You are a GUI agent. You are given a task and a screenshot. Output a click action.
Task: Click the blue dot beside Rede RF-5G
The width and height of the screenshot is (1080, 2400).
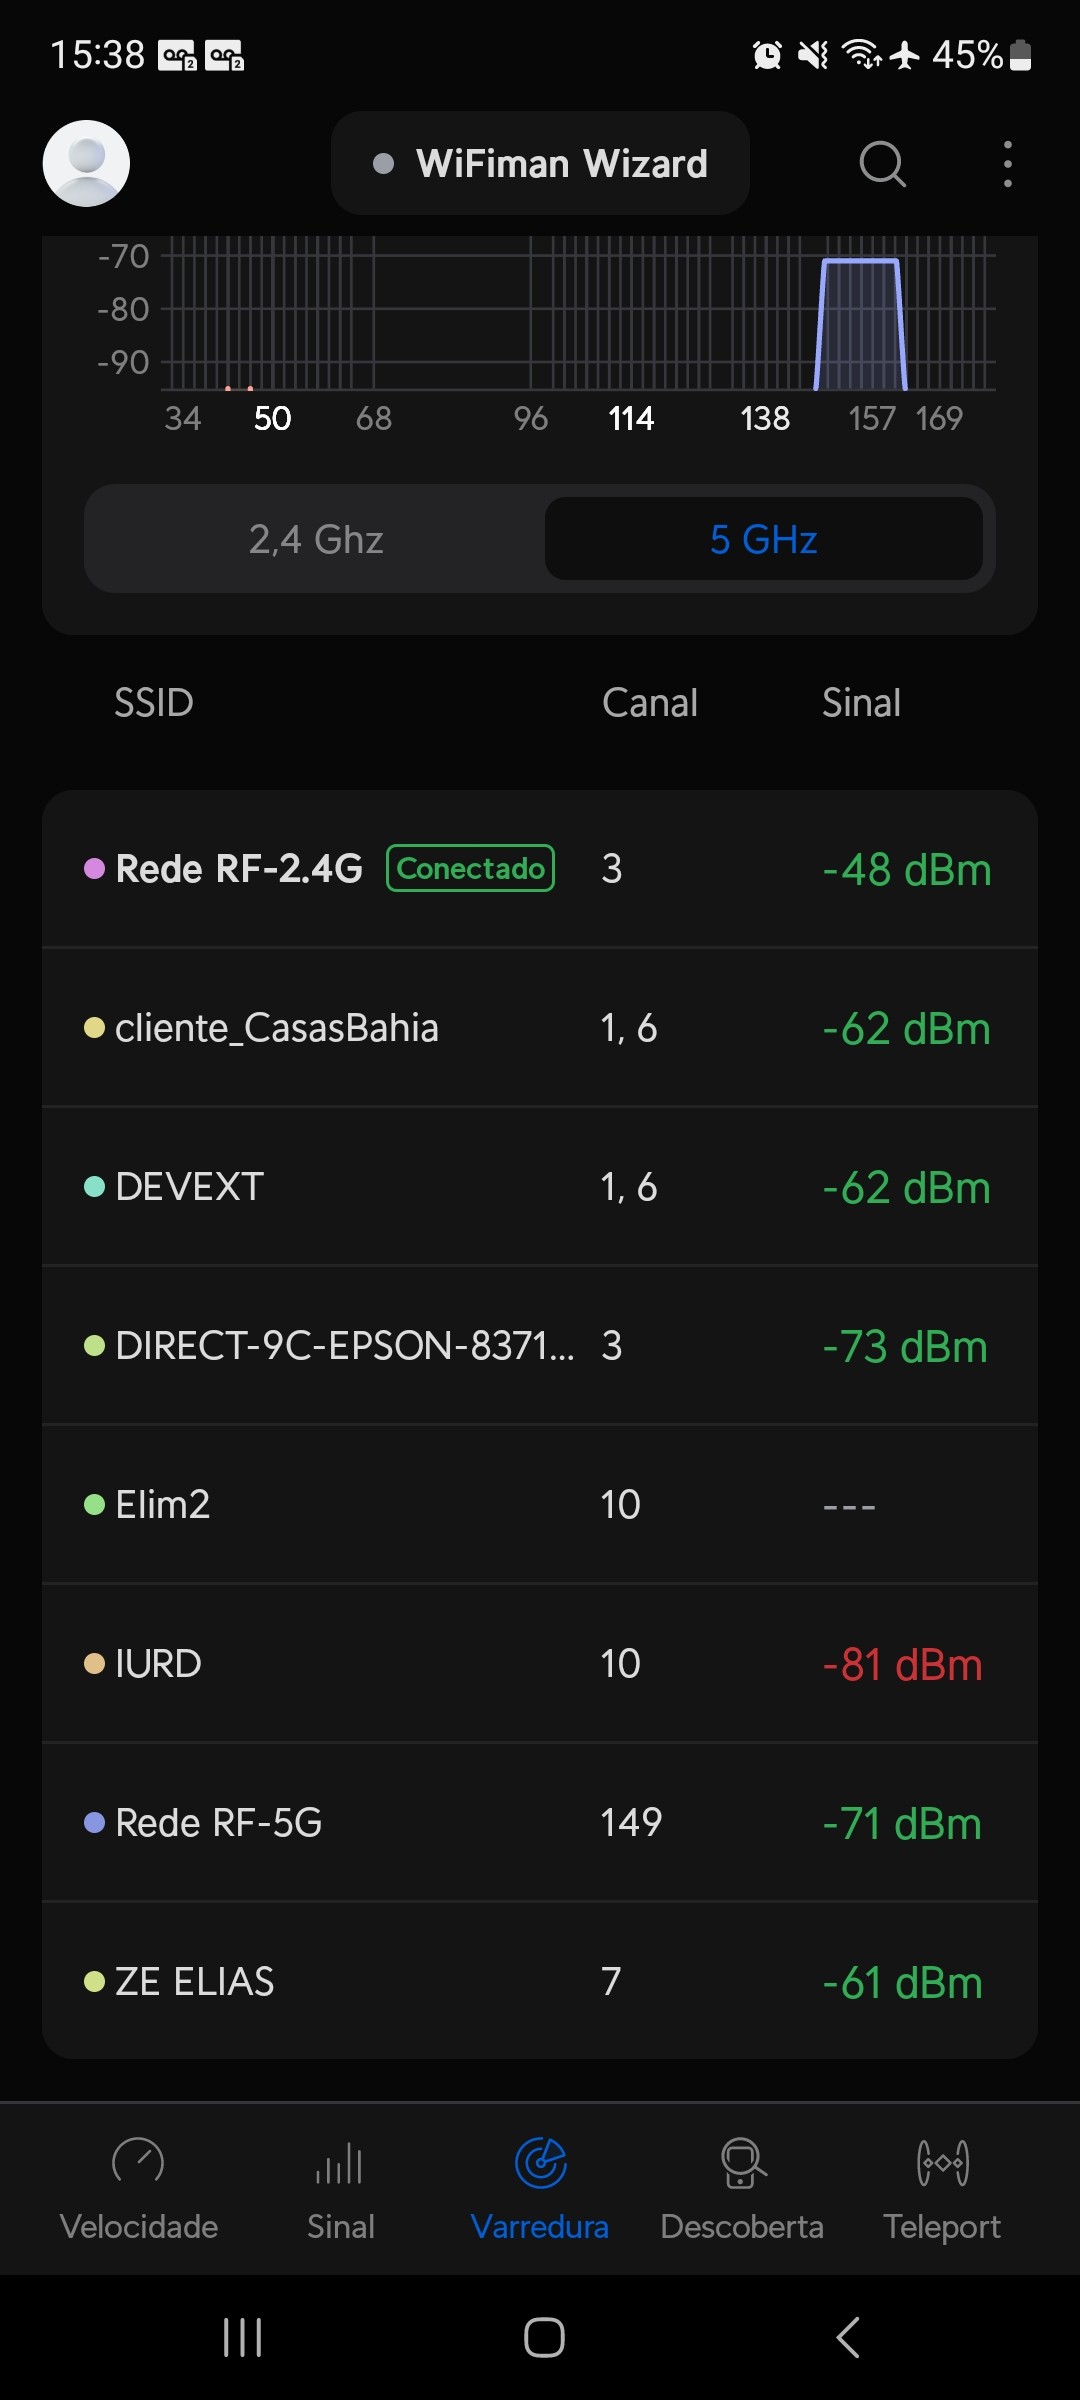click(x=95, y=1823)
